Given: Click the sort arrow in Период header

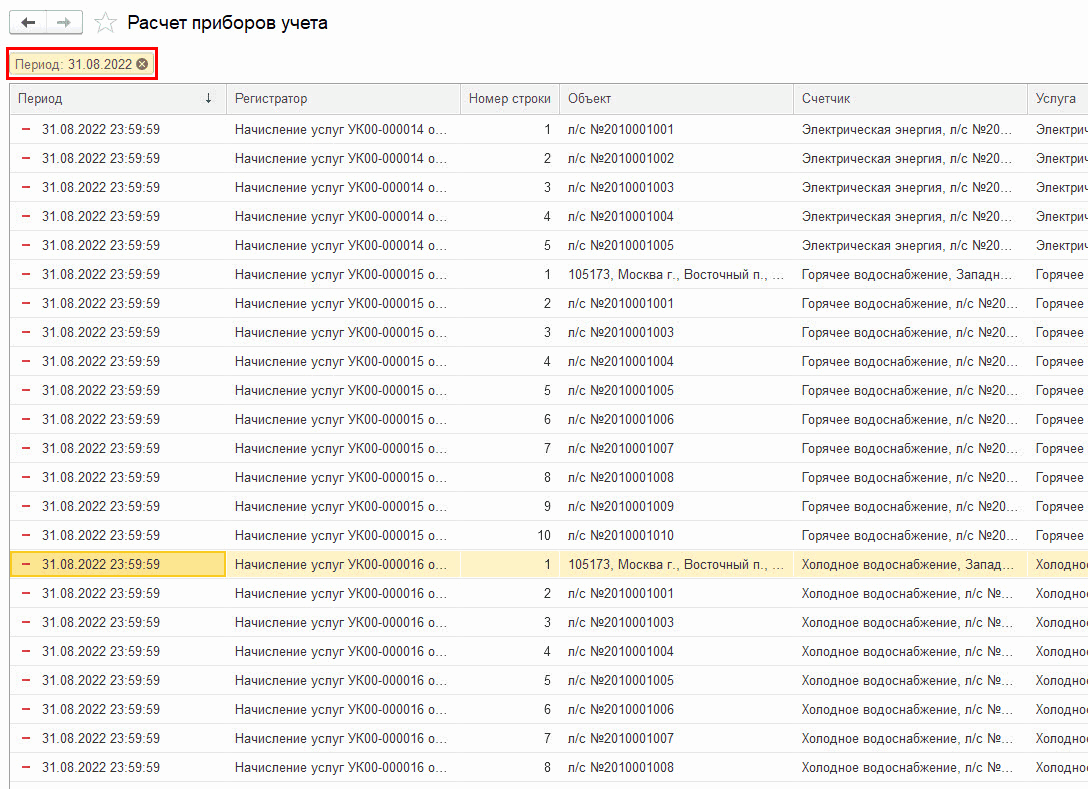Looking at the screenshot, I should (x=208, y=99).
